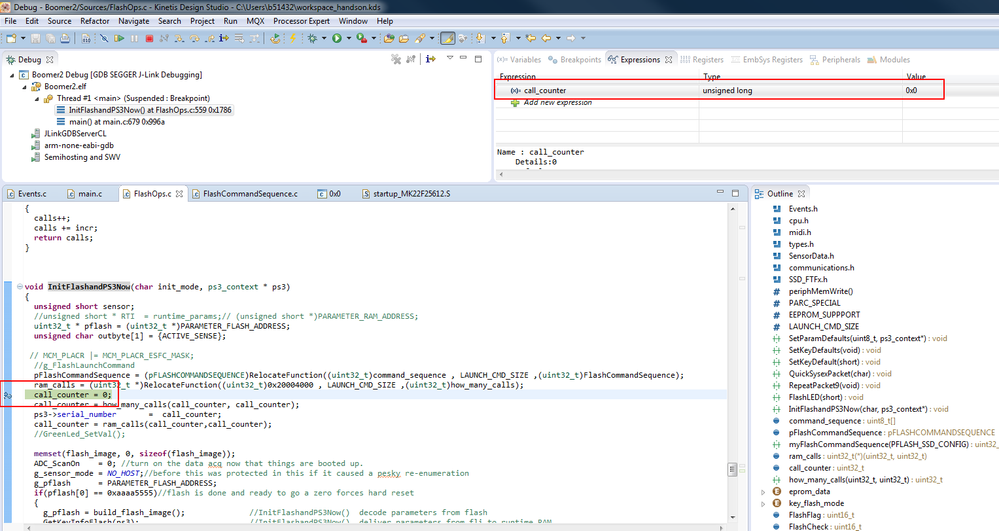Image resolution: width=999 pixels, height=531 pixels.
Task: Collapse the Boomer2 Debug launch tree node
Action: click(x=12, y=75)
